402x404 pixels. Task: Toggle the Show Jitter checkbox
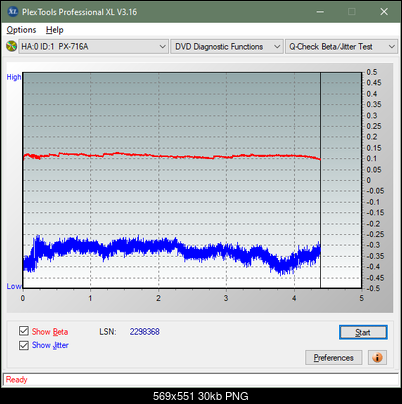click(24, 345)
